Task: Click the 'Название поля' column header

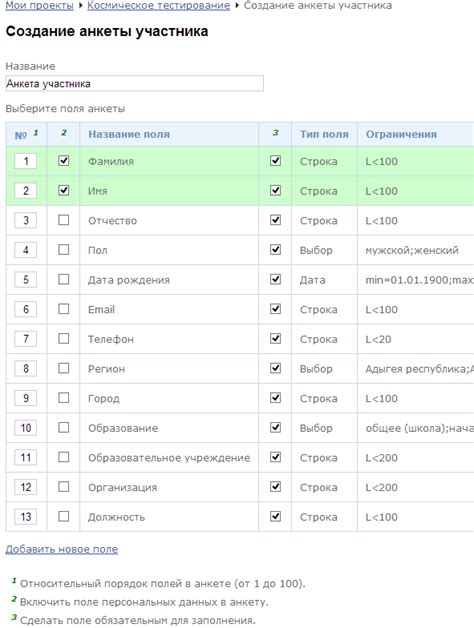Action: tap(129, 134)
